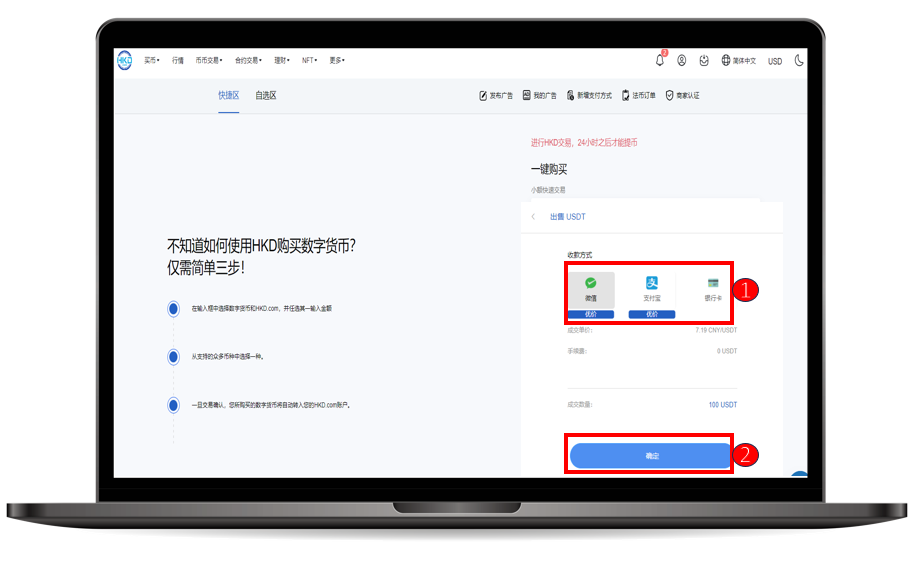Click 新增支付方式 add payment method

pos(592,96)
